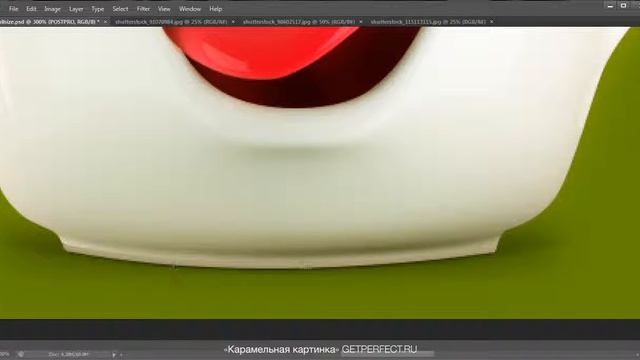Open the Filter menu

pos(143,9)
